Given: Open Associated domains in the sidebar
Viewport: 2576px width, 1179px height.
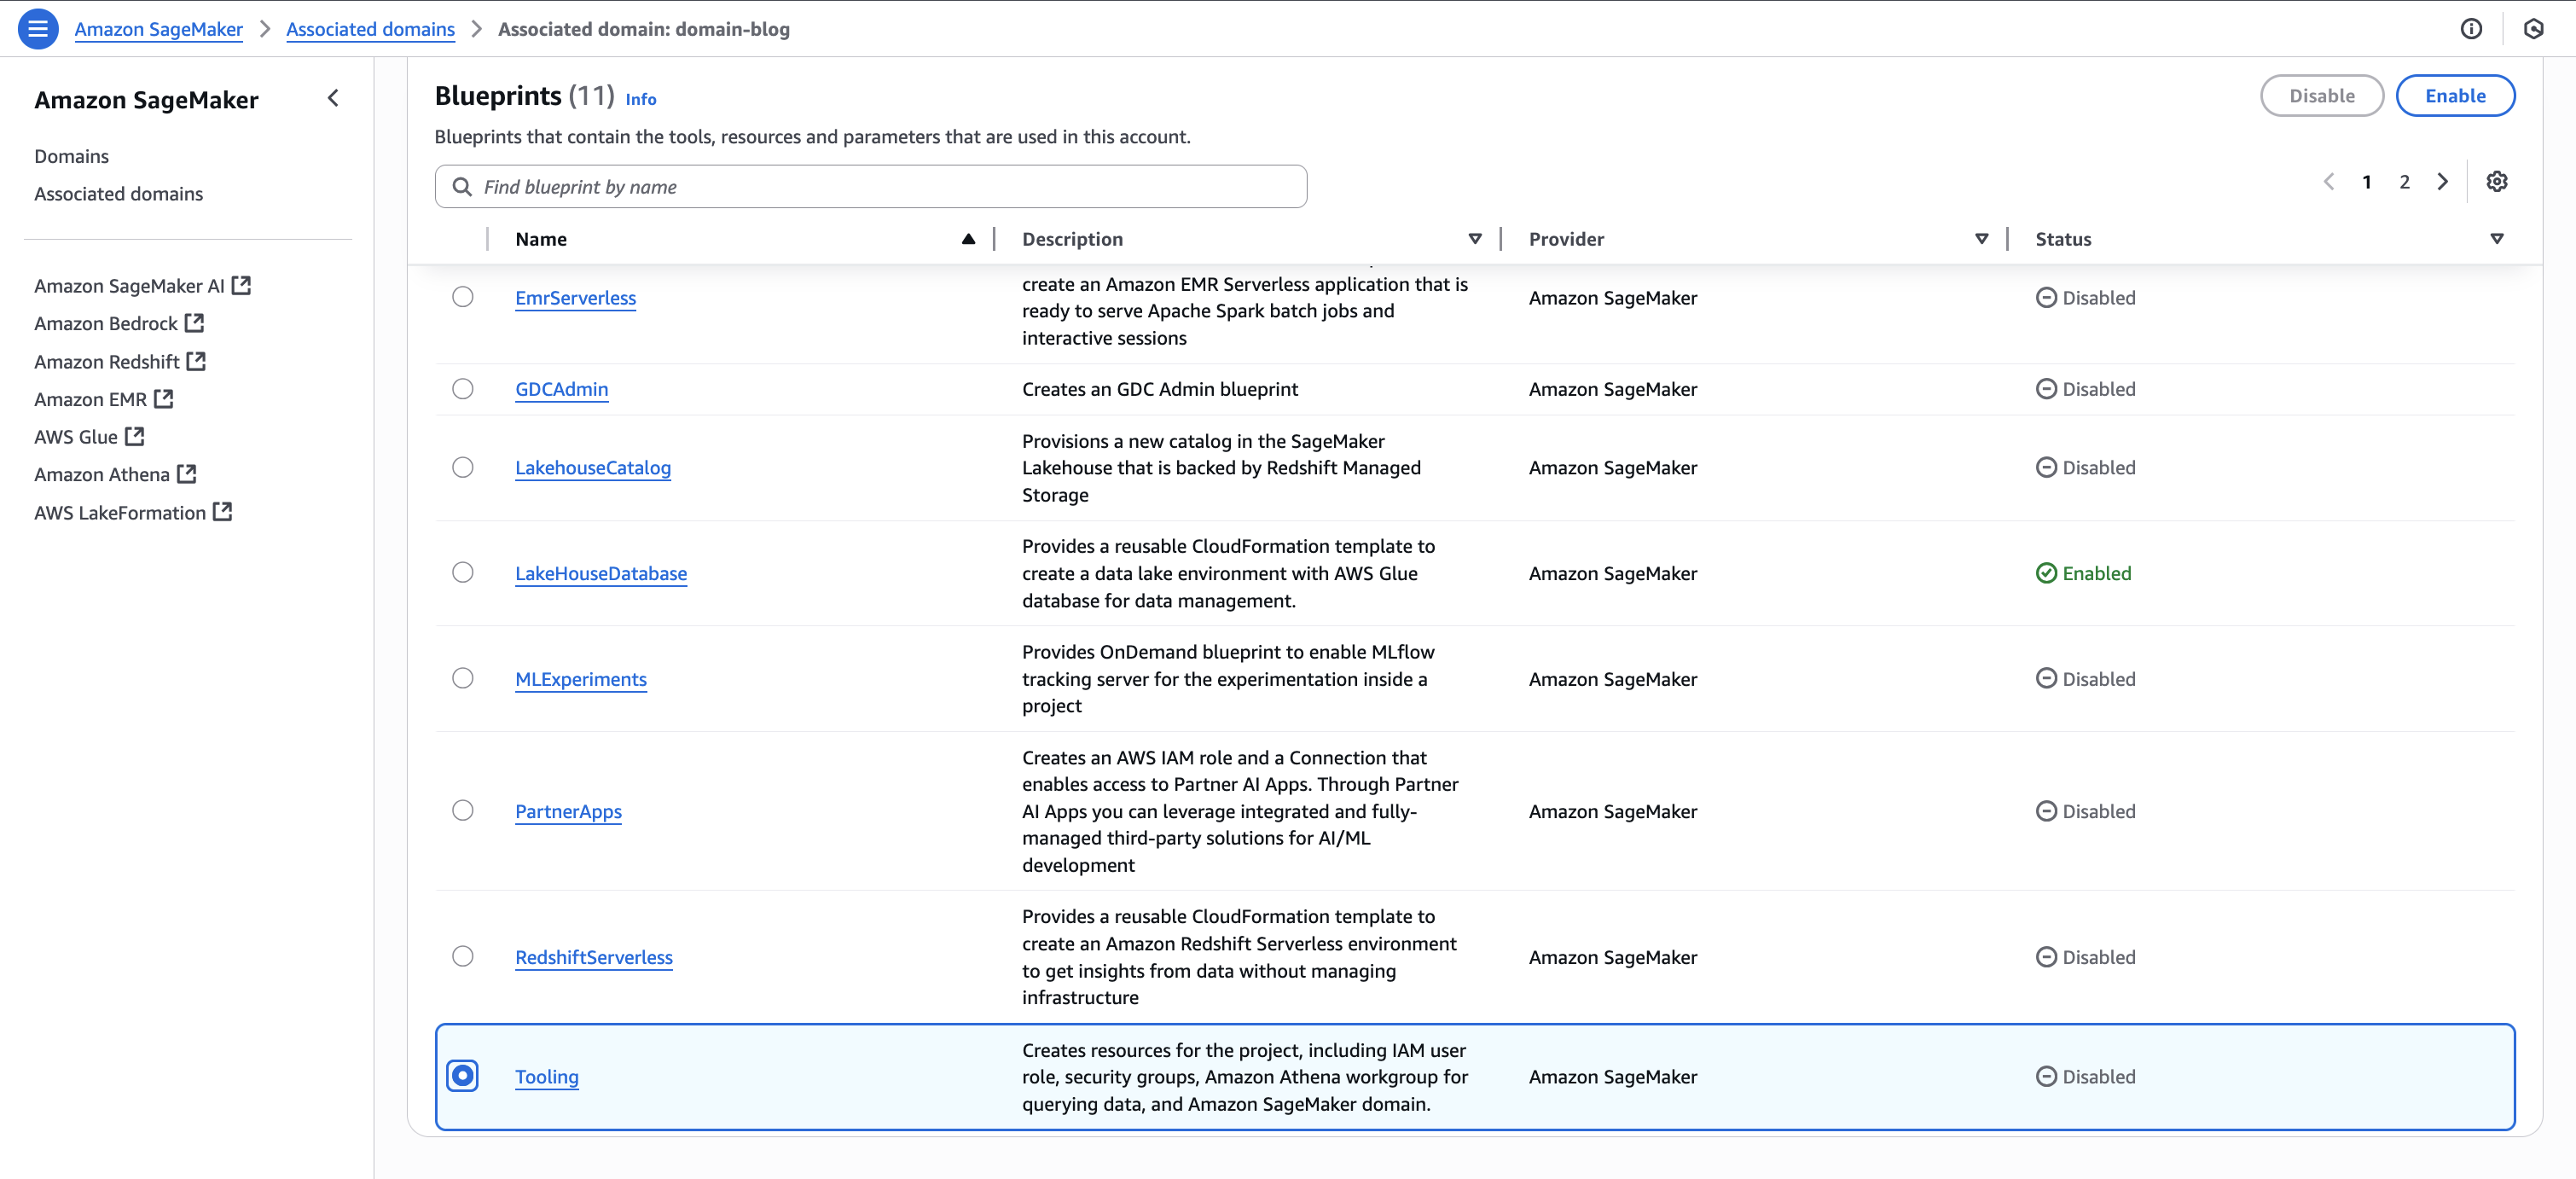Looking at the screenshot, I should 118,194.
